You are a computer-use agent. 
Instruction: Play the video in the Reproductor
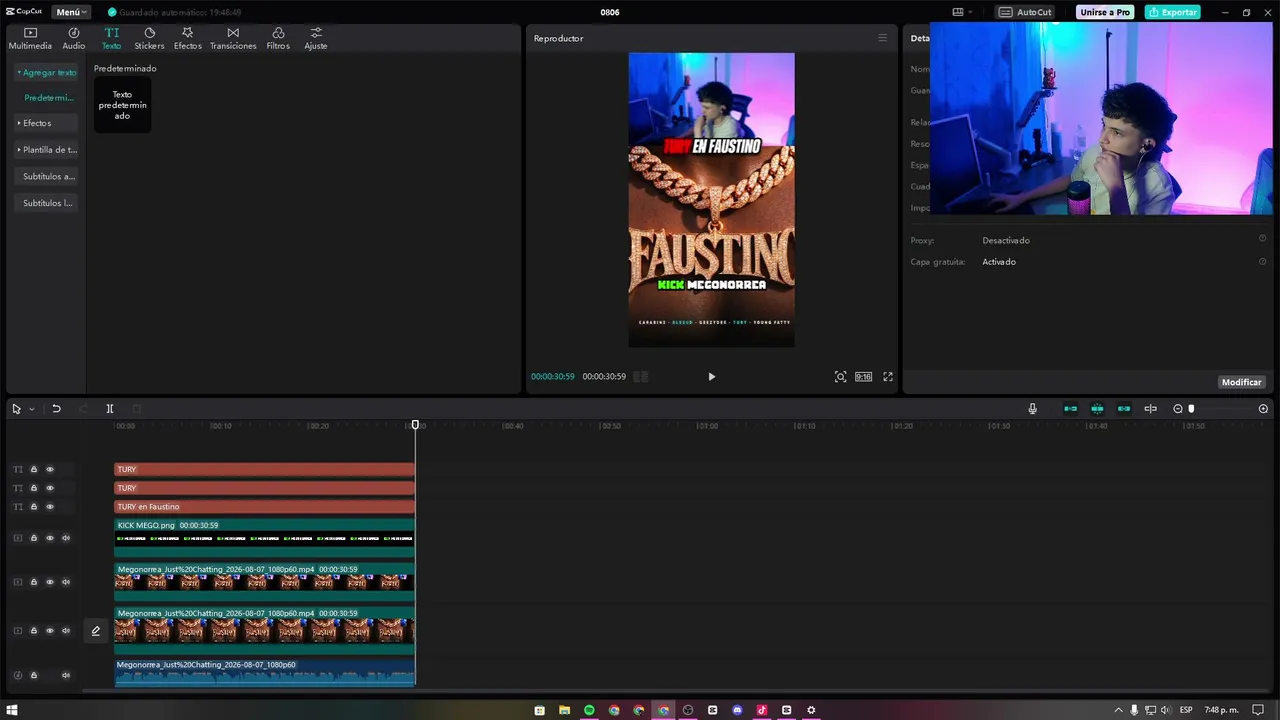pos(711,377)
